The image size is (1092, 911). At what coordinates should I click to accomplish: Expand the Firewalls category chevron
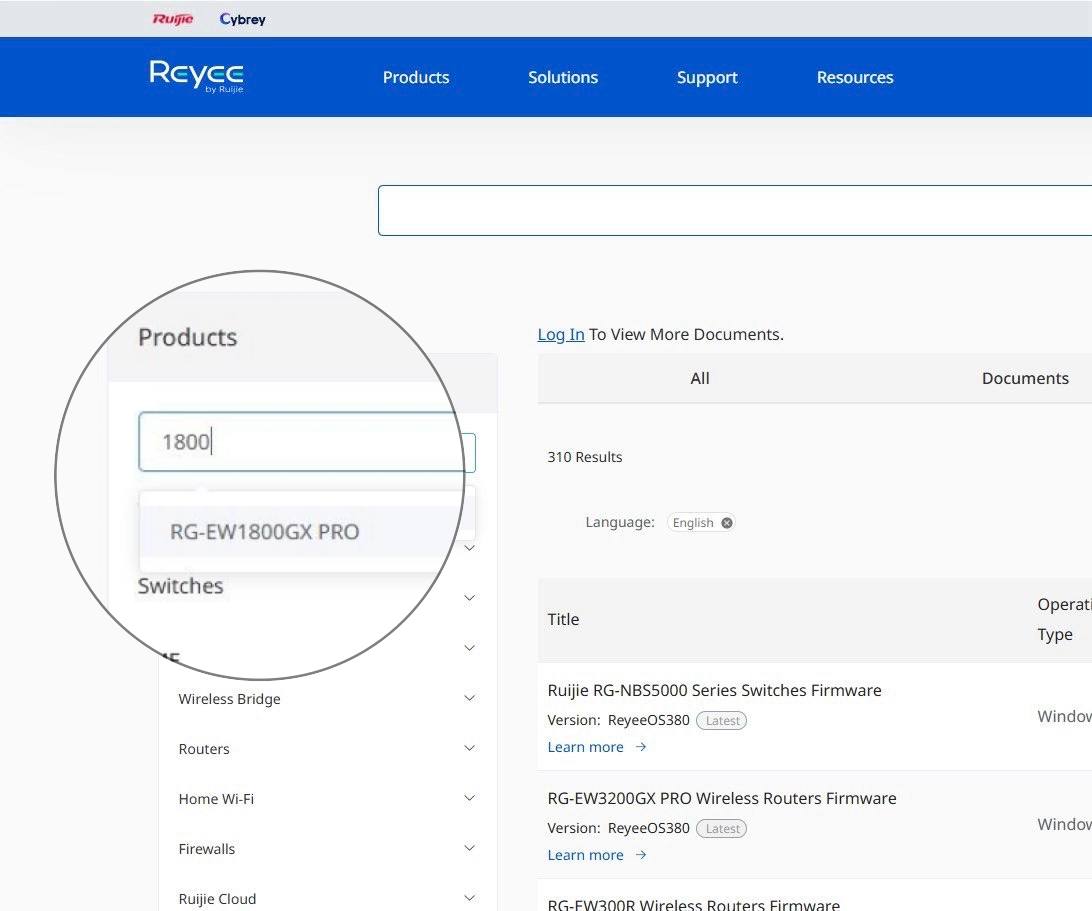pyautogui.click(x=469, y=848)
